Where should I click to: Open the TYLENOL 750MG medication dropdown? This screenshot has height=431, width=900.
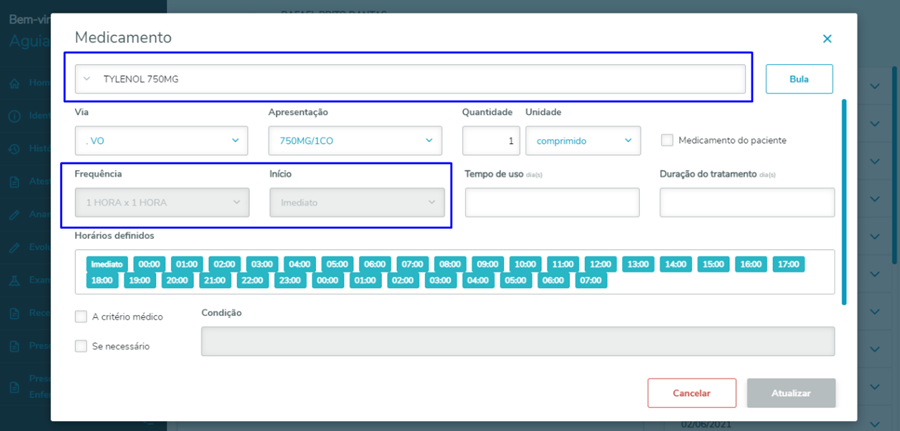[x=410, y=79]
